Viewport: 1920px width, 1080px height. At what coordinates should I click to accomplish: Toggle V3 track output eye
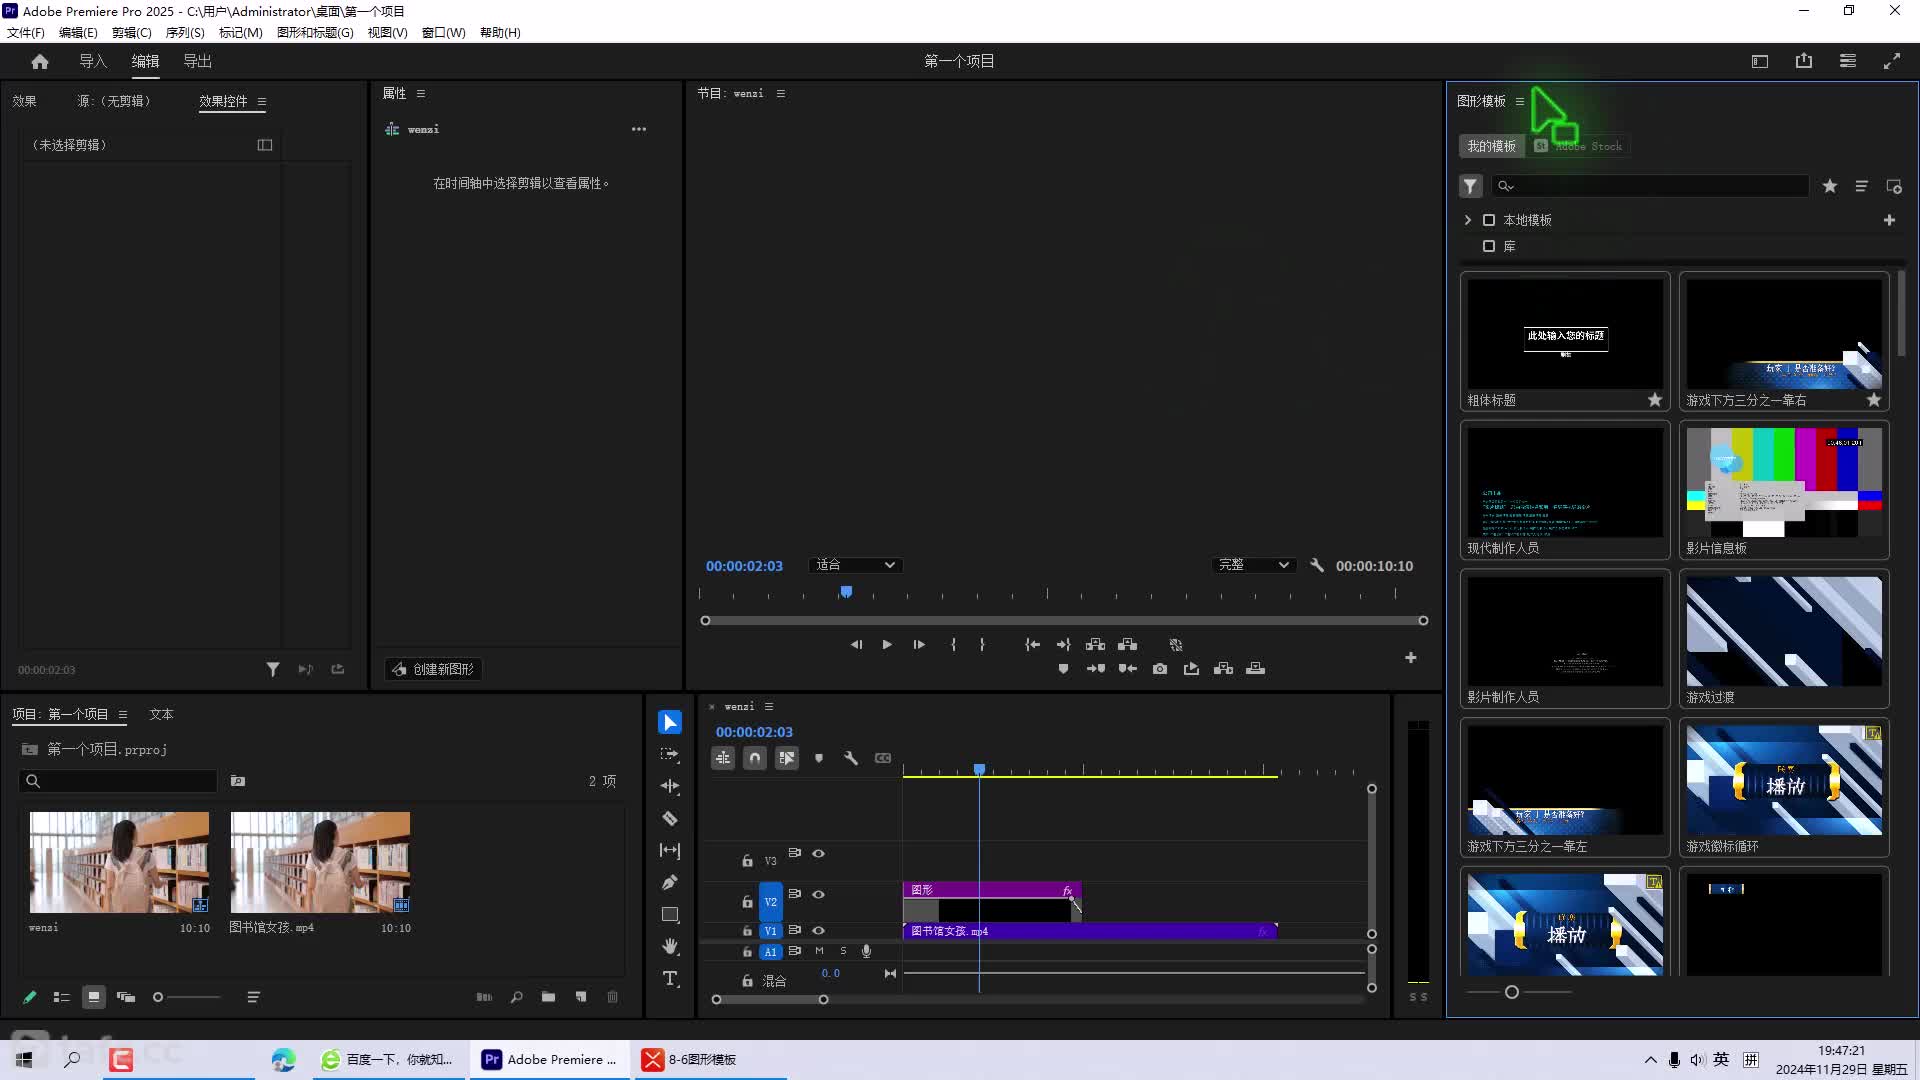coord(818,853)
